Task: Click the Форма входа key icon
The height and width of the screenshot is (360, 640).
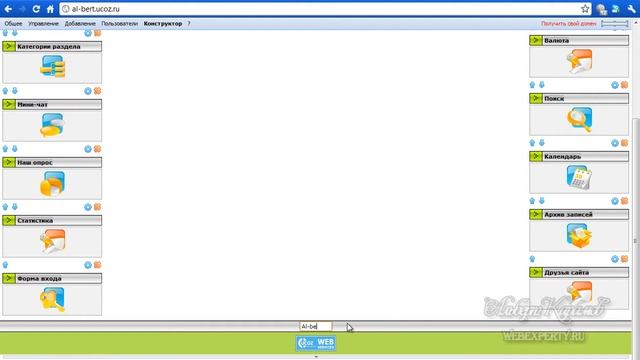Action: click(x=52, y=299)
